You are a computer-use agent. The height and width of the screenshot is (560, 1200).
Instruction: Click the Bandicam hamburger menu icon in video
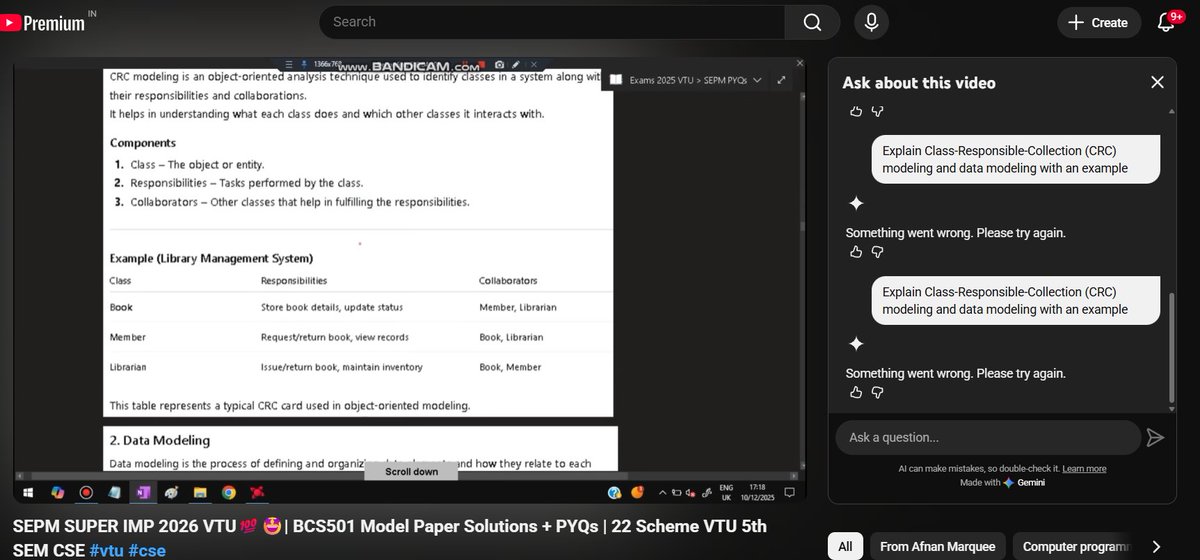289,65
